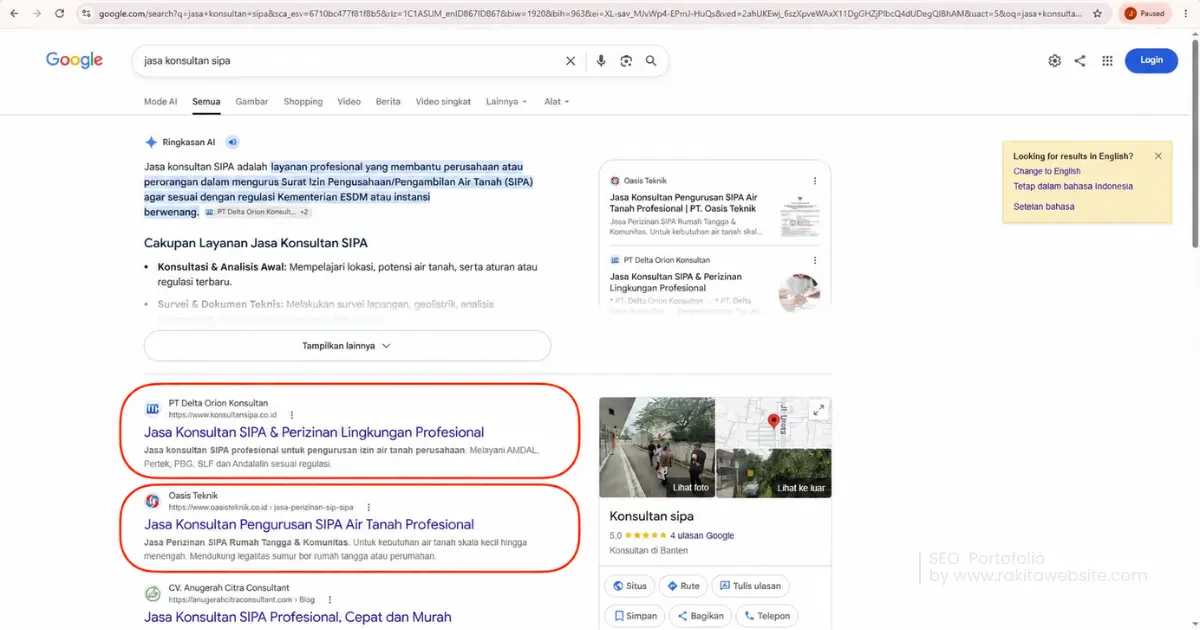
Task: Expand the Lainnya dropdown
Action: [x=506, y=101]
